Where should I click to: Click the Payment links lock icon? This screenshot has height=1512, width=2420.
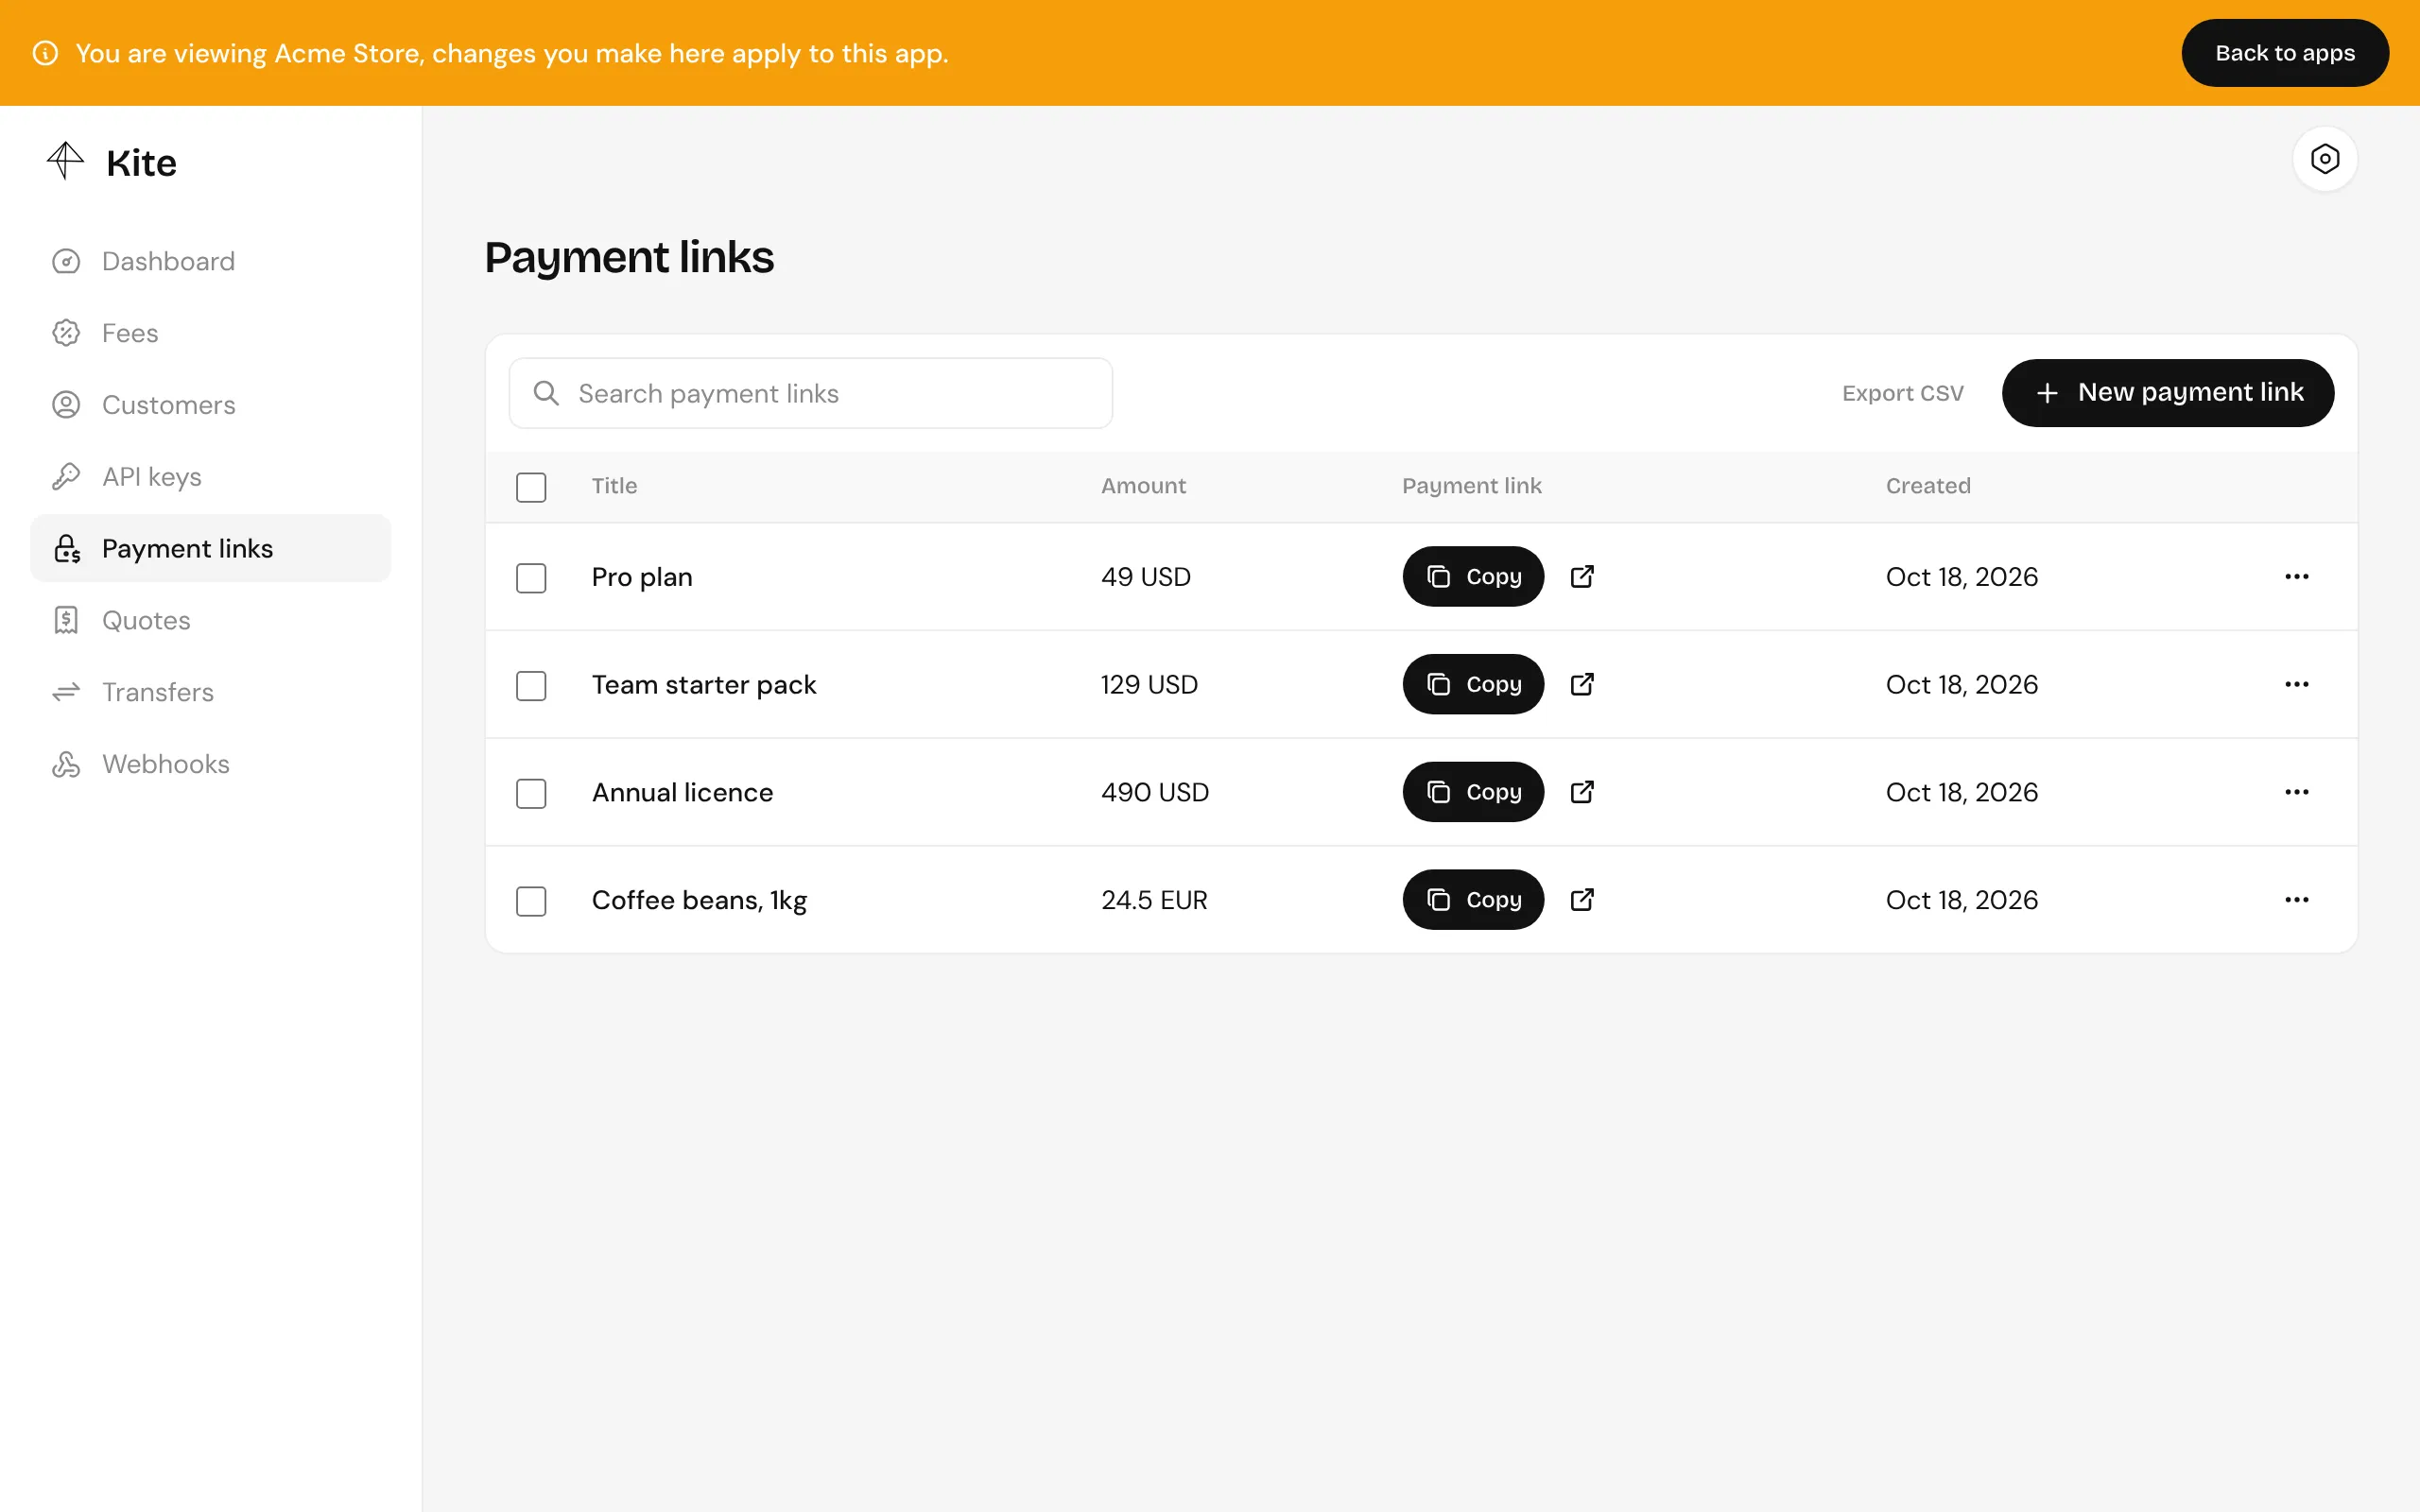point(66,548)
